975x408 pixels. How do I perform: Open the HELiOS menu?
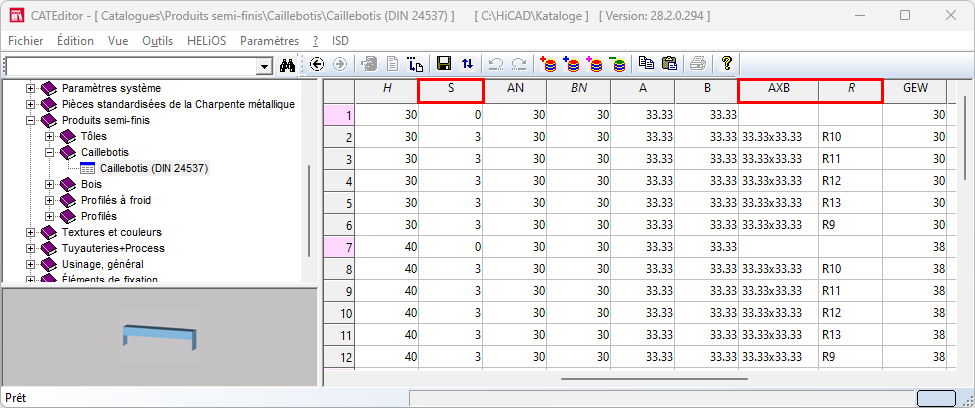click(x=206, y=41)
